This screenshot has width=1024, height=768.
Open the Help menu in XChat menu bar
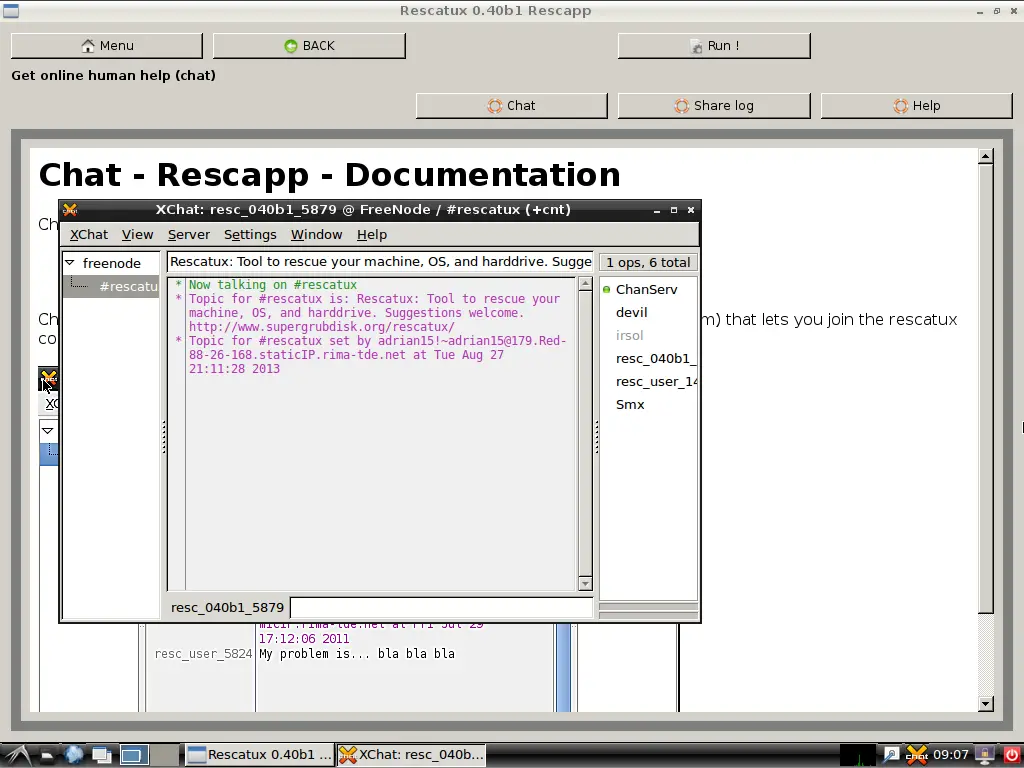(x=372, y=234)
